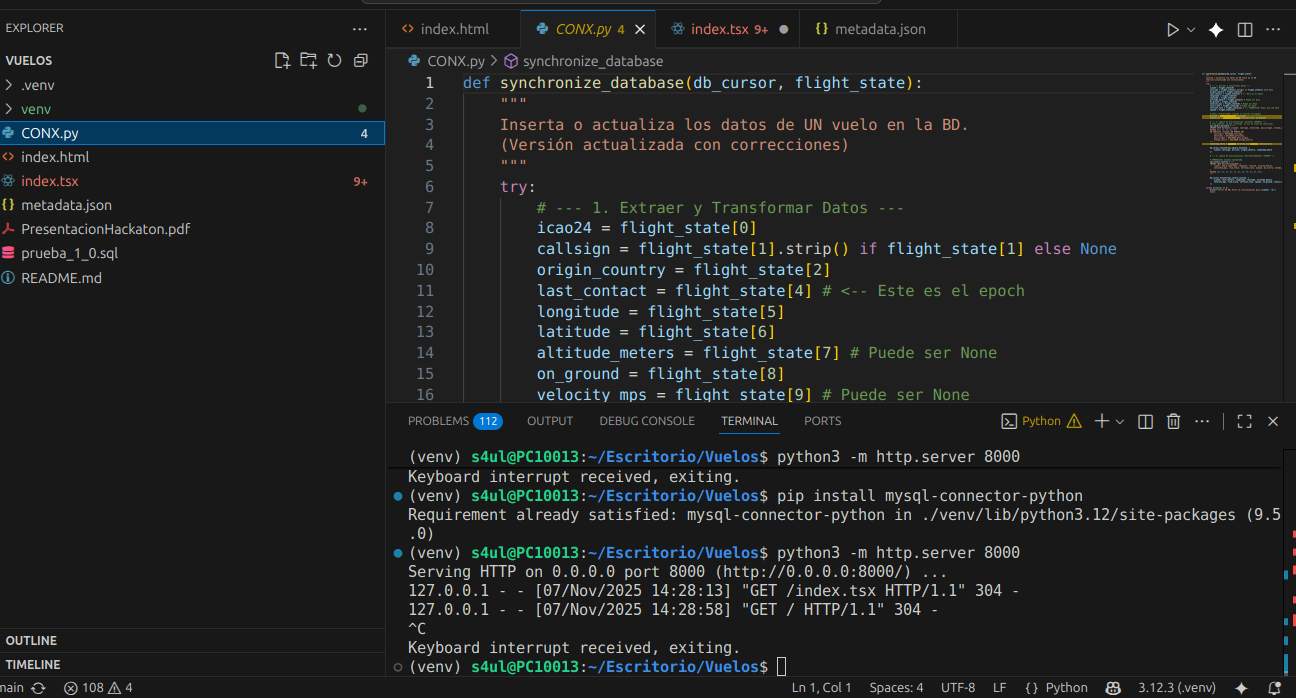Open the PROBLEMS panel tab
Viewport: 1296px width, 698px height.
coord(438,421)
